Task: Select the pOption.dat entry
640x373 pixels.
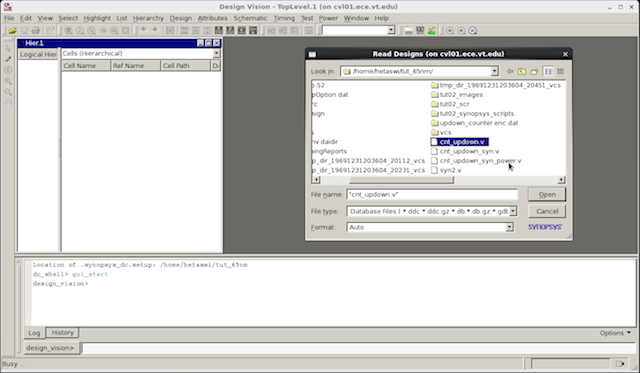Action: coord(330,95)
